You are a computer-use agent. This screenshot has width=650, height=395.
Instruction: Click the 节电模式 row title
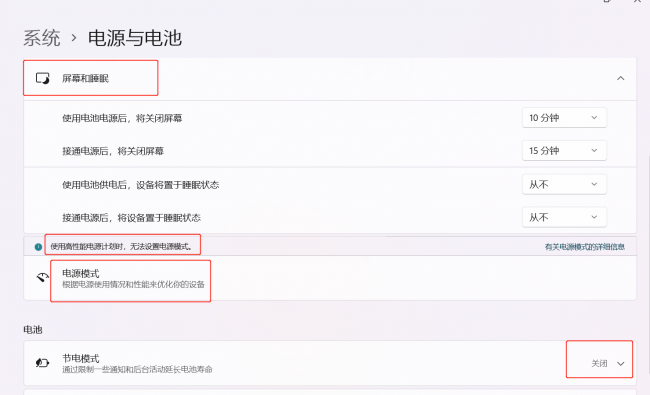[x=81, y=359]
